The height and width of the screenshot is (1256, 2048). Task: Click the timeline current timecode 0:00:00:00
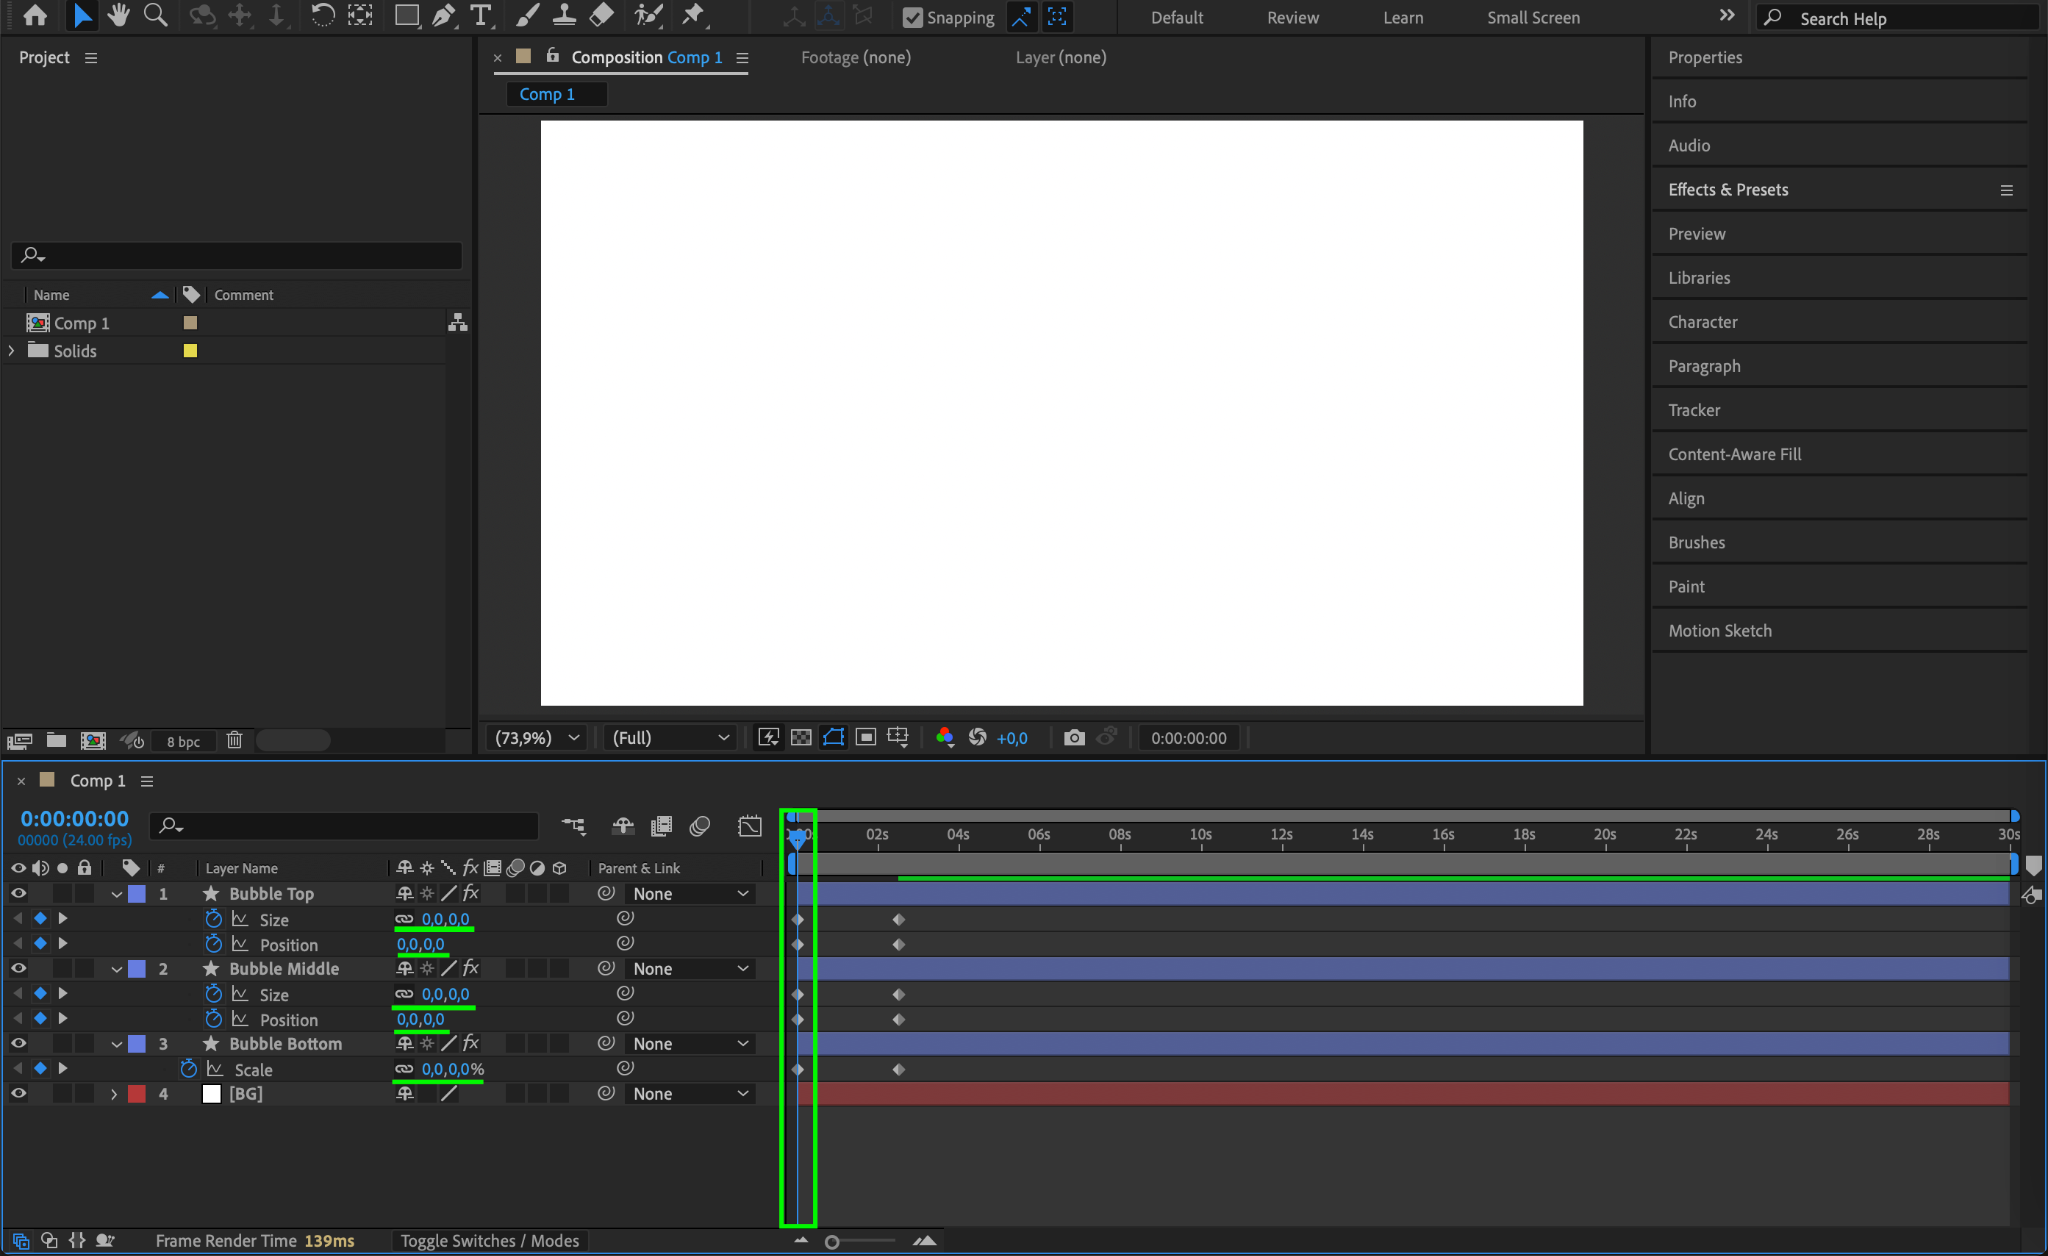click(75, 819)
